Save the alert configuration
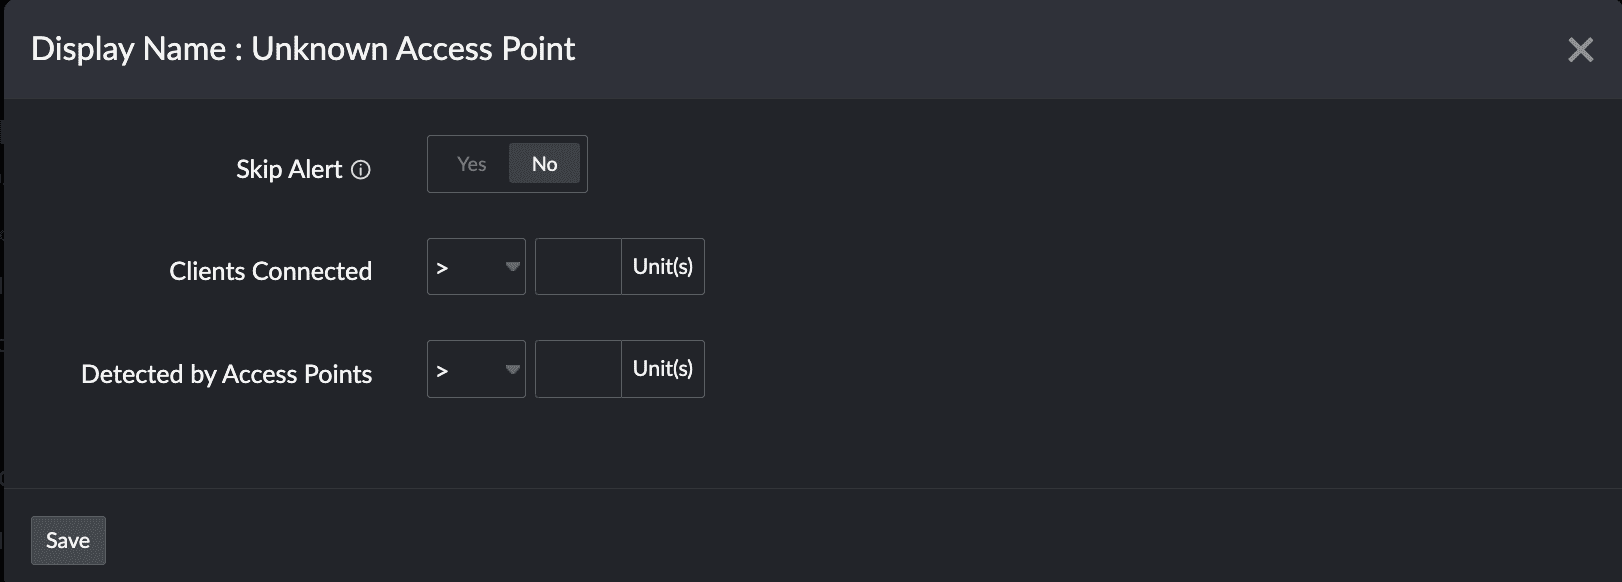This screenshot has height=582, width=1622. tap(68, 540)
